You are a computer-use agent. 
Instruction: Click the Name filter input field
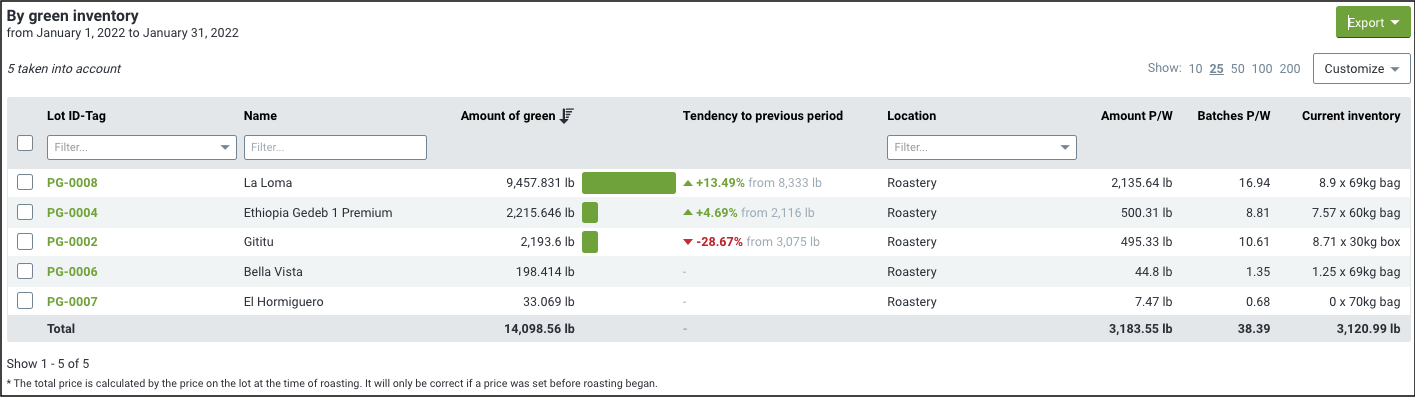[335, 147]
